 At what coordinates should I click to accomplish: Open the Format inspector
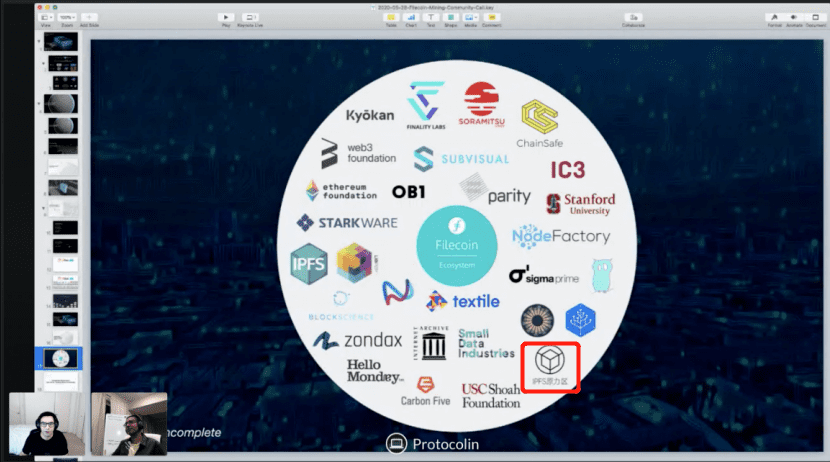pos(774,17)
